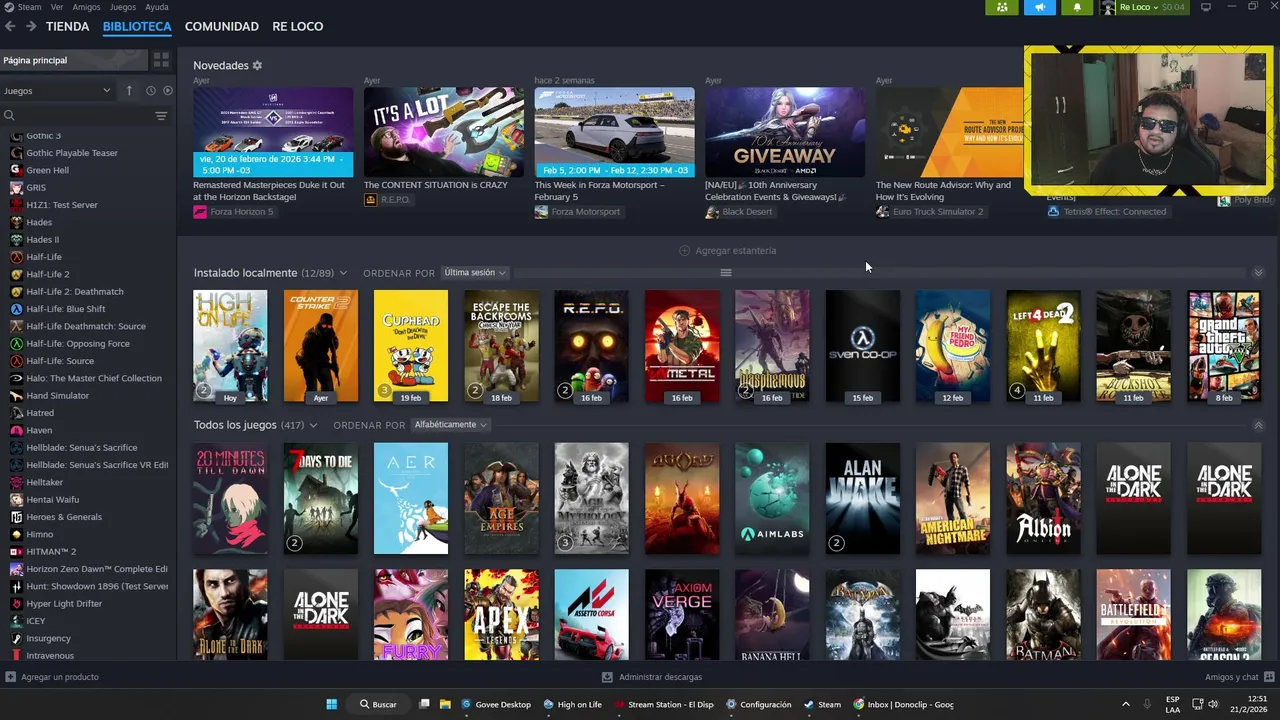Expand Instalado localmente shelf options chevron
1280x720 pixels.
click(343, 273)
